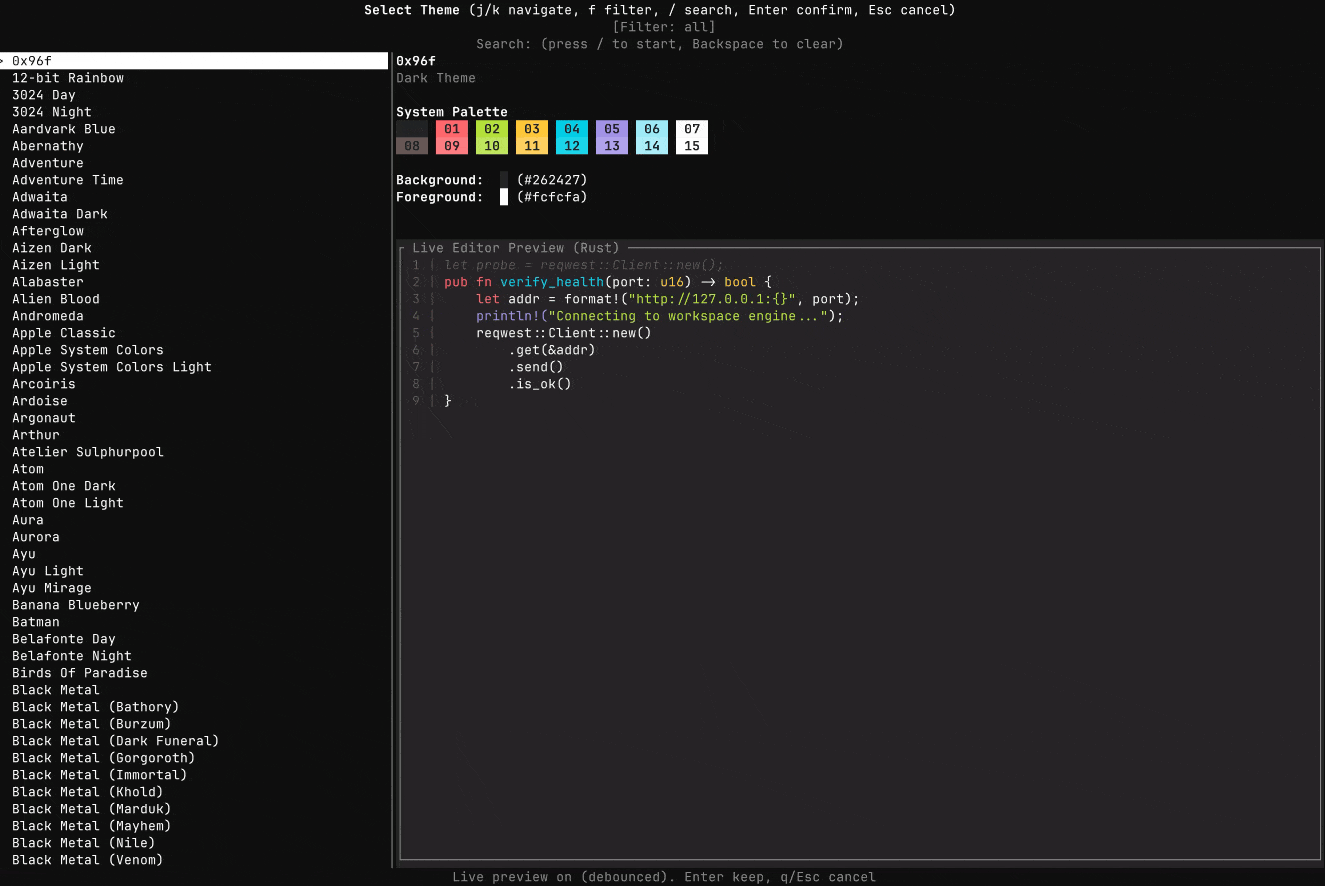Select the Black Metal (Nile) theme

click(84, 843)
